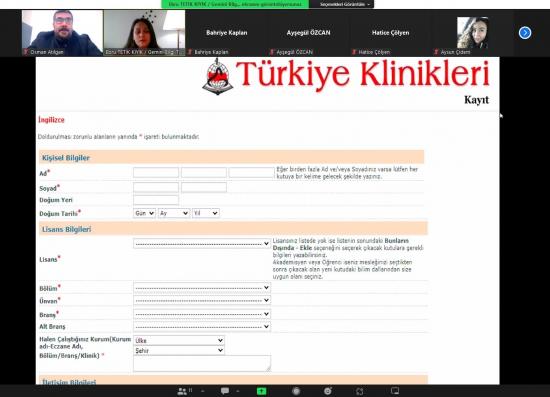Click the whiteboard icon in Zoom toolbar

(x=395, y=391)
